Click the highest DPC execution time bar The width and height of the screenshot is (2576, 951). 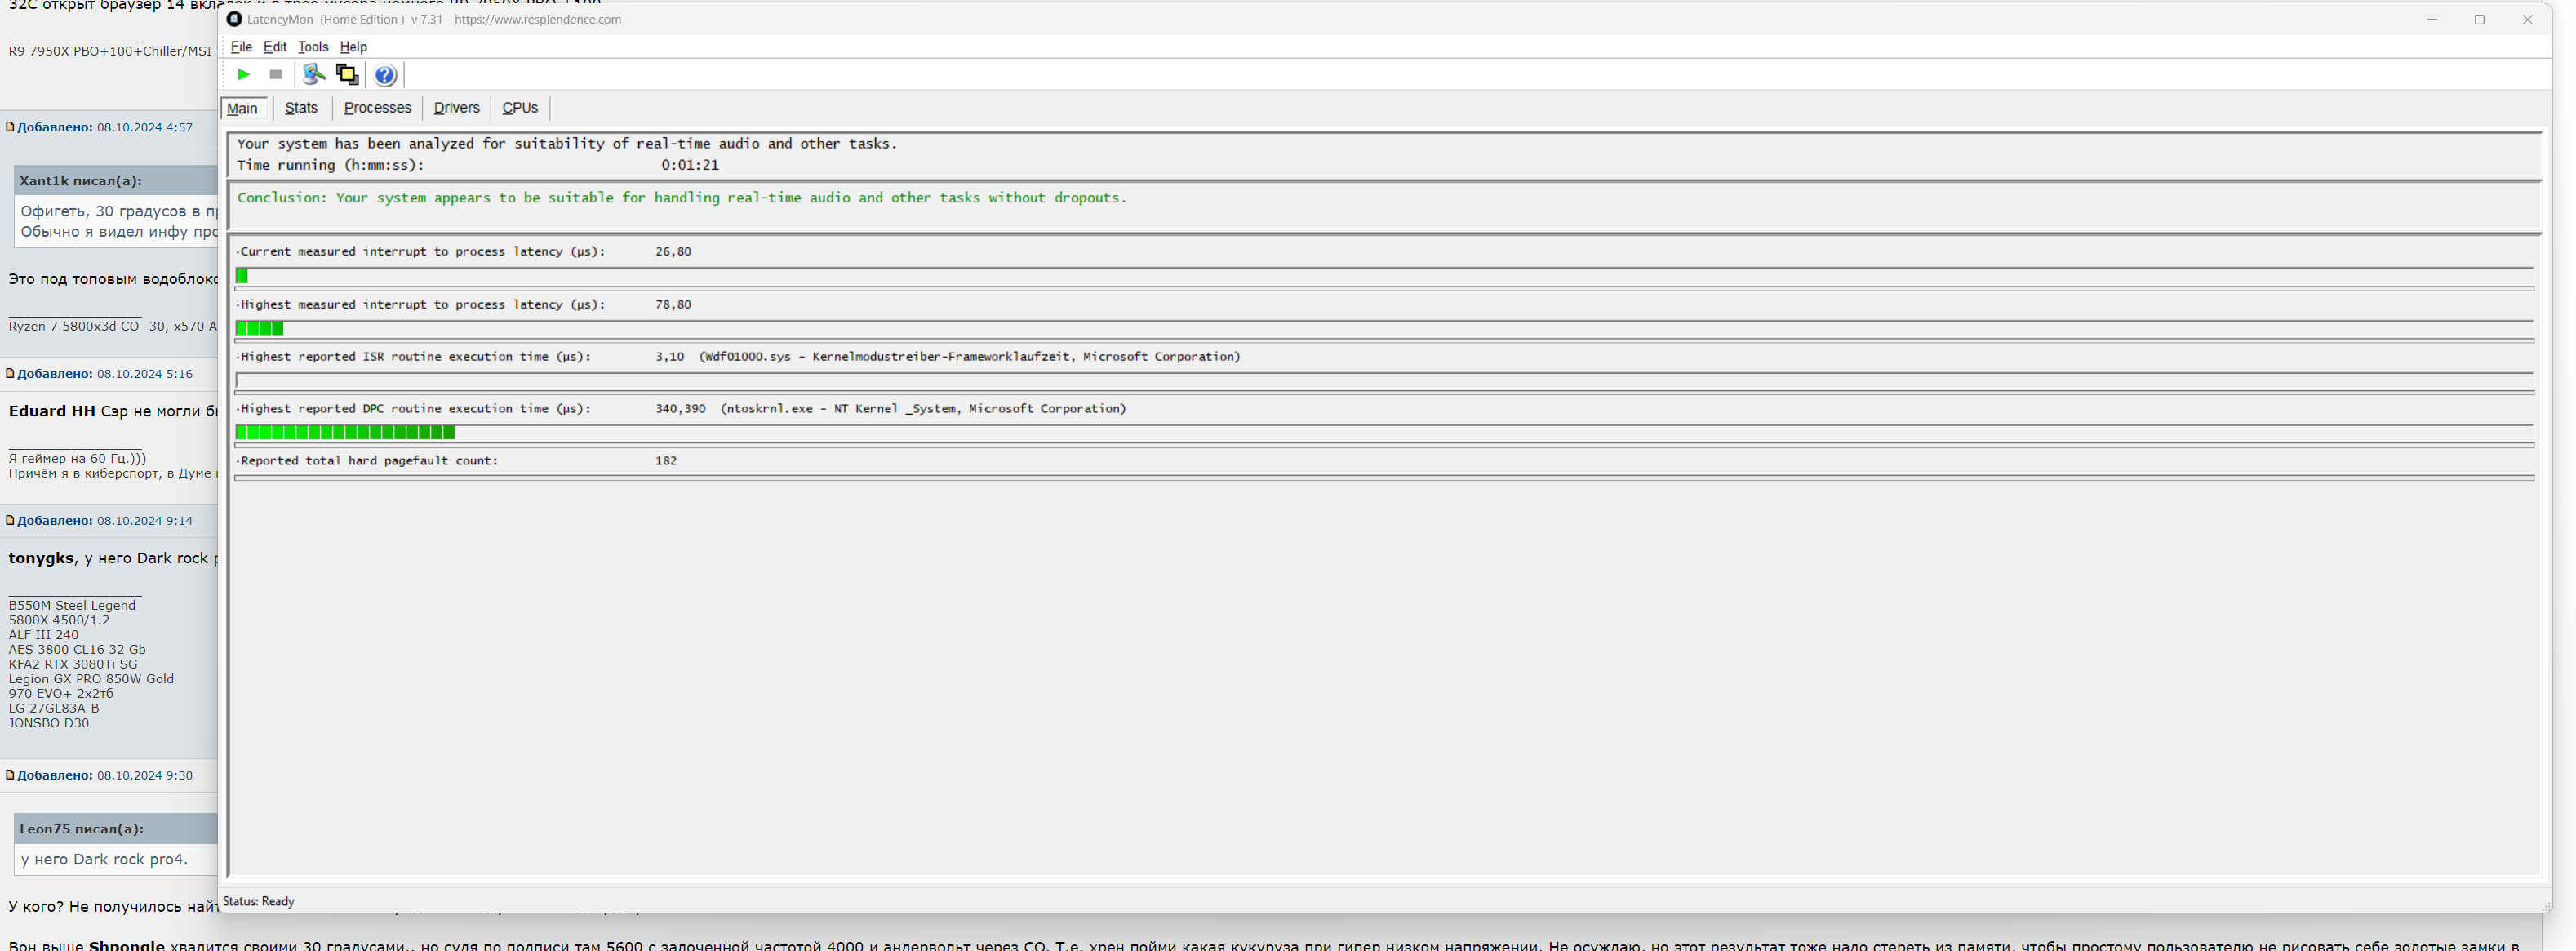tap(345, 432)
